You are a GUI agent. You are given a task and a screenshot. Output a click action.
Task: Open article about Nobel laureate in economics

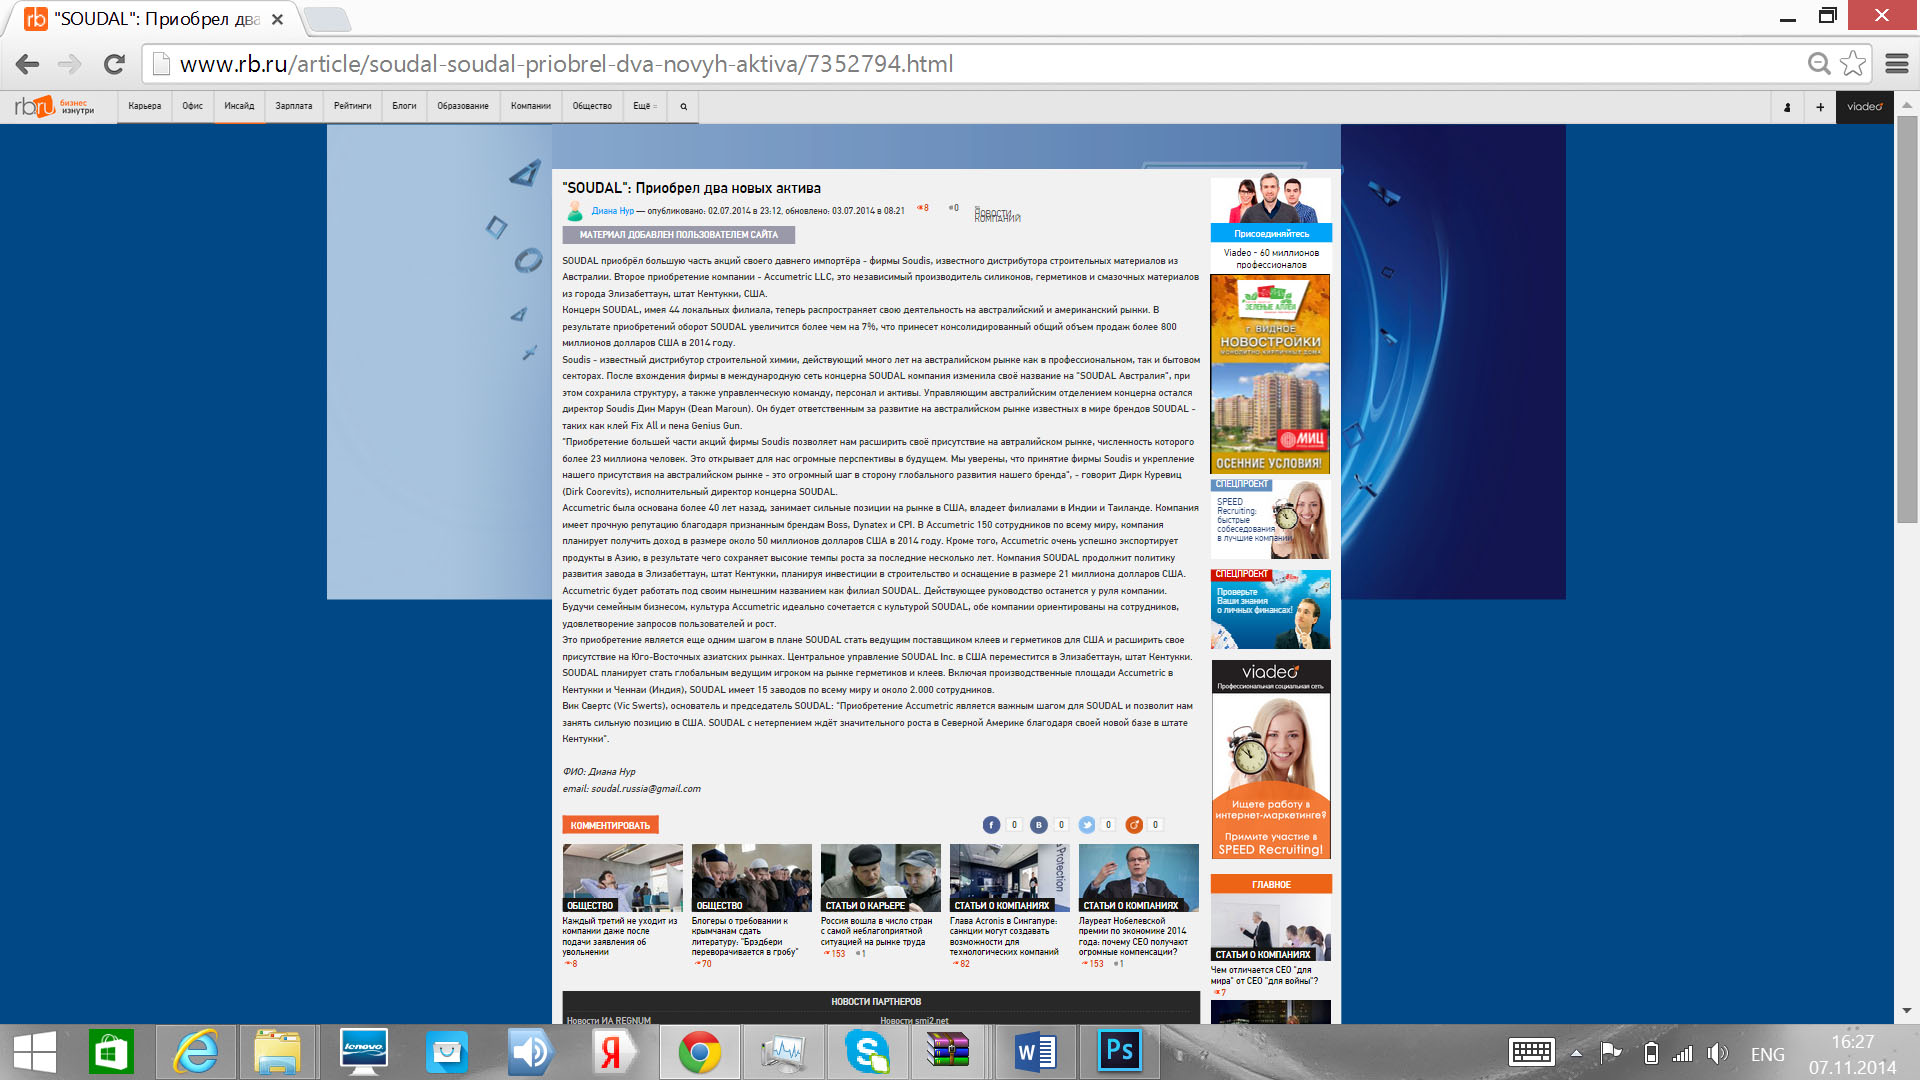point(1134,937)
